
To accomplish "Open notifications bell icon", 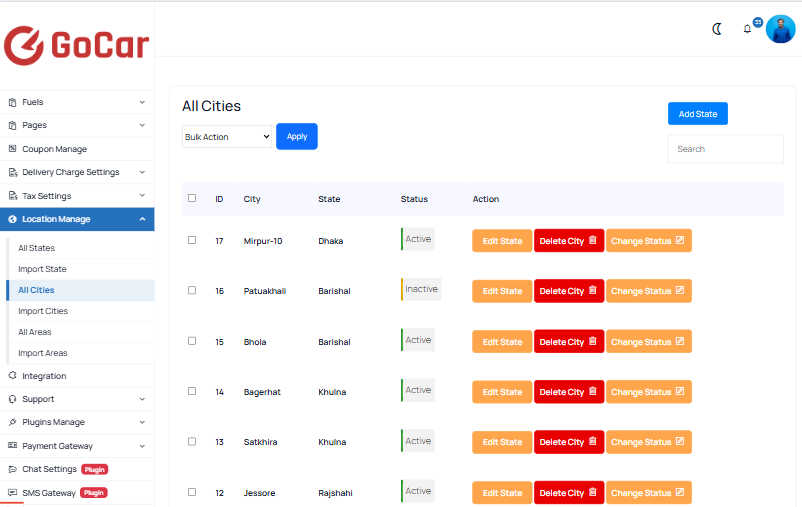I will (747, 29).
